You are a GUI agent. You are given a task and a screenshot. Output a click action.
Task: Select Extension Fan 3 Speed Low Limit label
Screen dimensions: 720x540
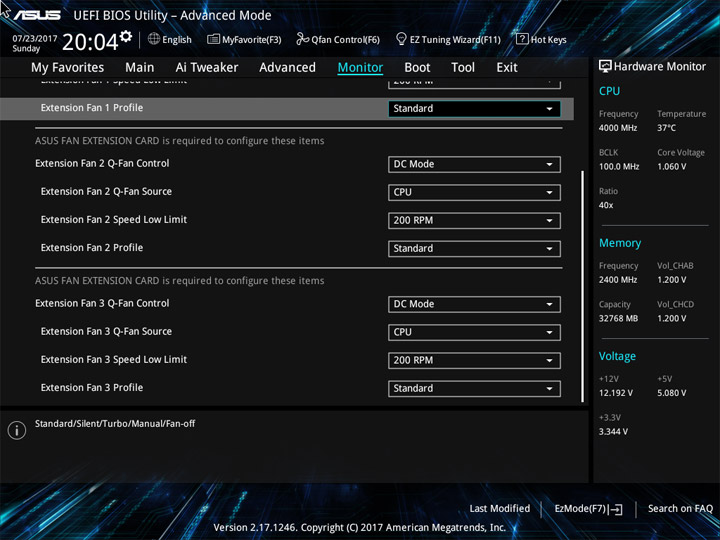[x=114, y=360]
